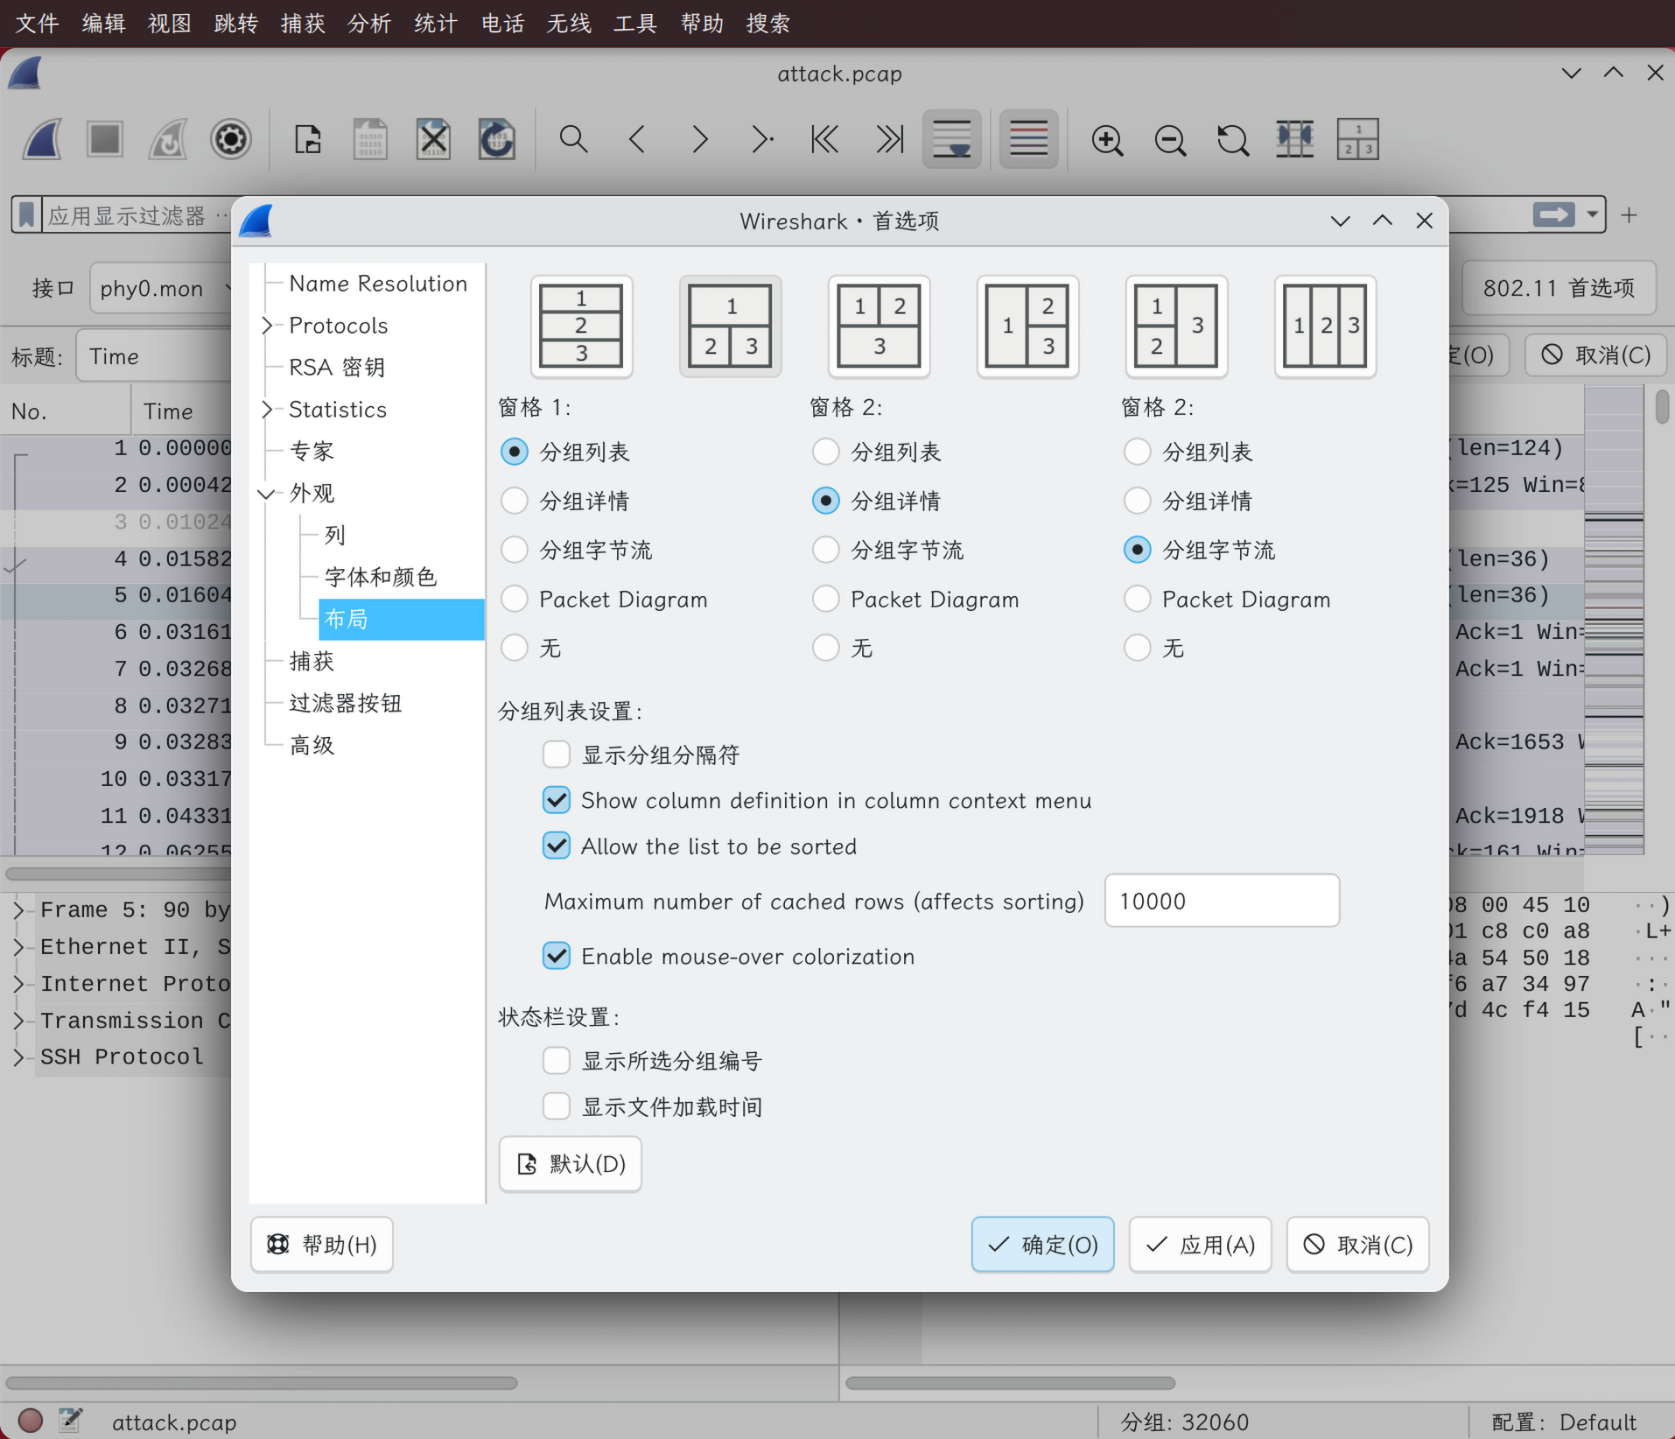Enable 显示分组分隔符 checkbox
Viewport: 1675px width, 1439px height.
(x=556, y=754)
